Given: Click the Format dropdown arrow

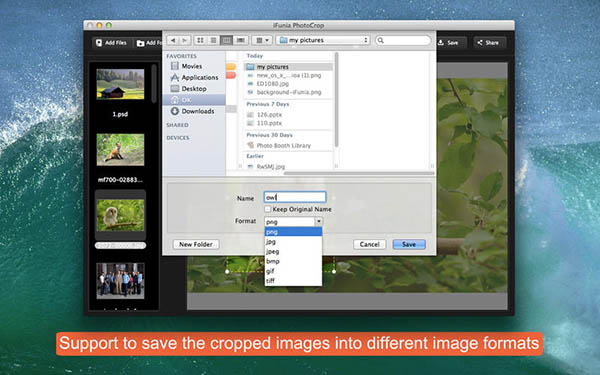Looking at the screenshot, I should pyautogui.click(x=318, y=222).
